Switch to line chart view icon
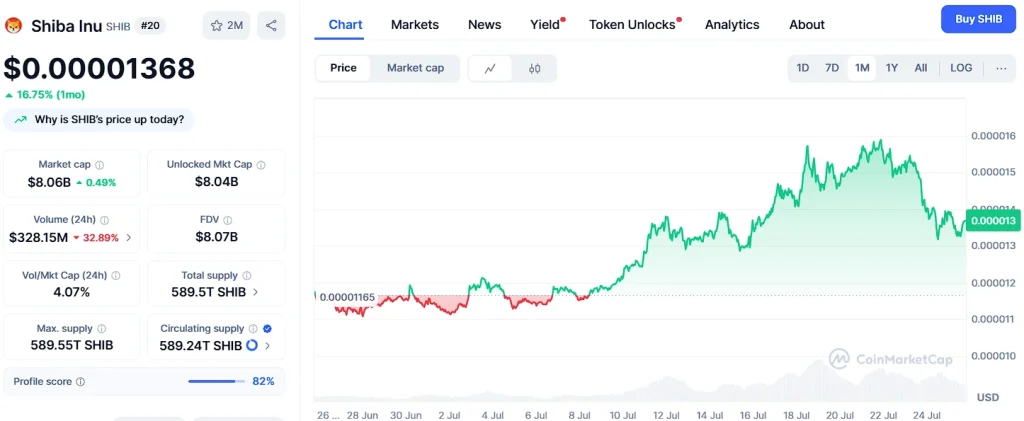This screenshot has height=421, width=1024. point(490,69)
